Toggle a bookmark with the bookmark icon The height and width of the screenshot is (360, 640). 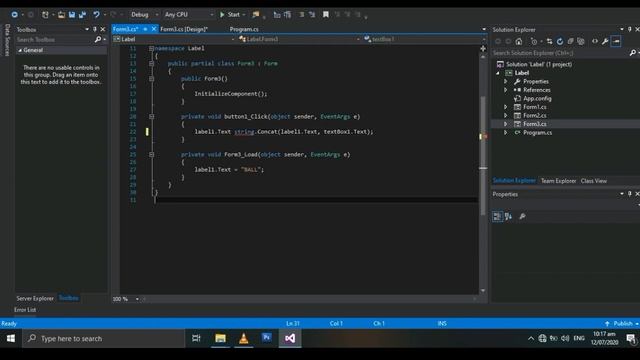(x=326, y=15)
